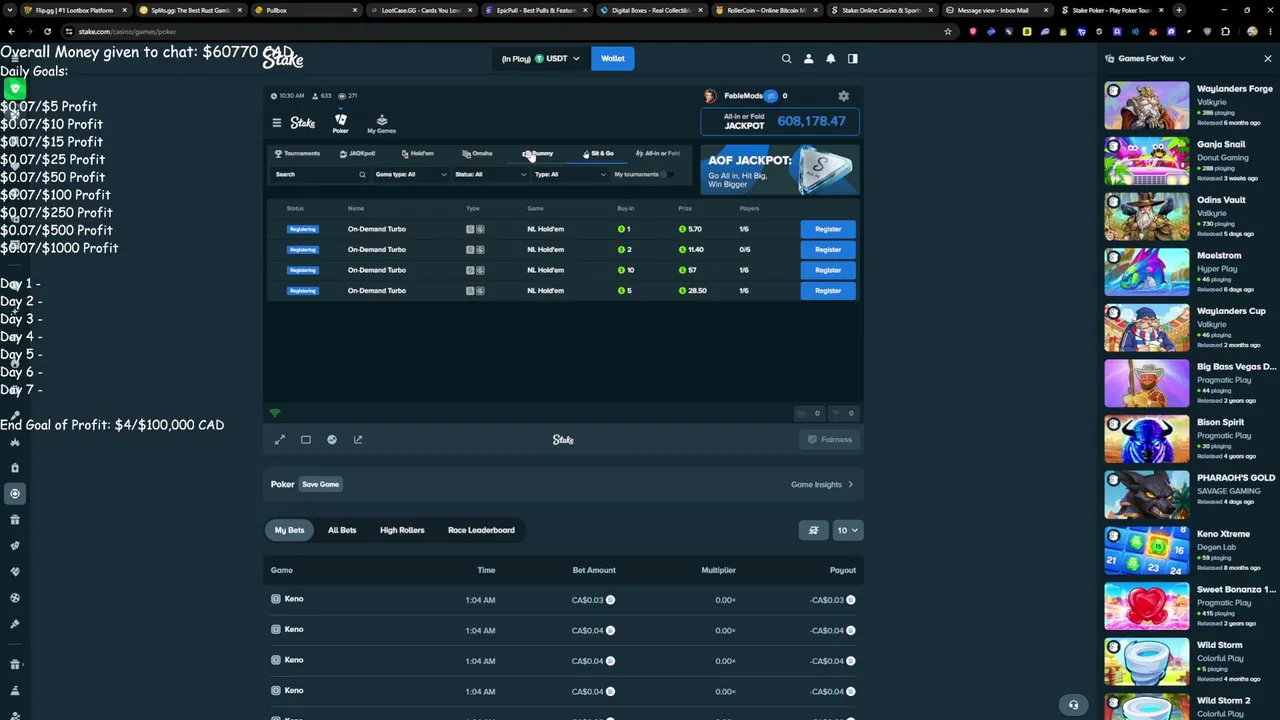Image resolution: width=1280 pixels, height=720 pixels.
Task: Select the All Bets tab
Action: click(342, 530)
